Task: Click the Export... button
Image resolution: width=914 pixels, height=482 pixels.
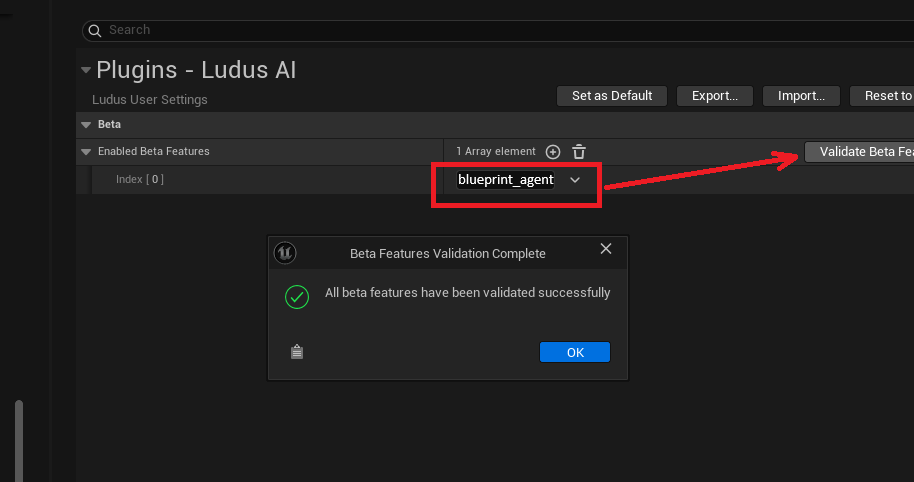Action: pyautogui.click(x=715, y=96)
